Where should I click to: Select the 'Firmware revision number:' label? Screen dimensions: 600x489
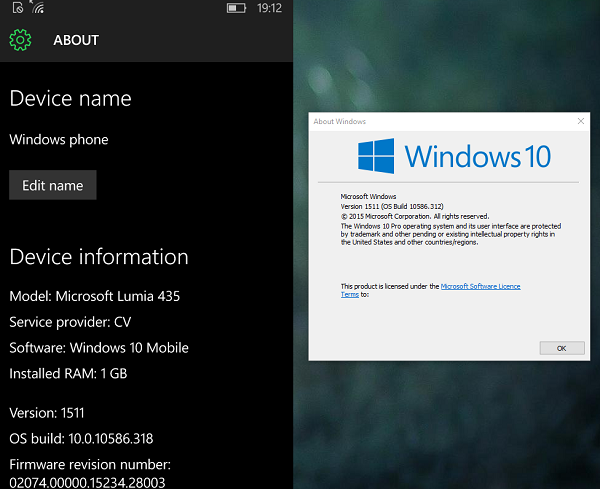[90, 465]
